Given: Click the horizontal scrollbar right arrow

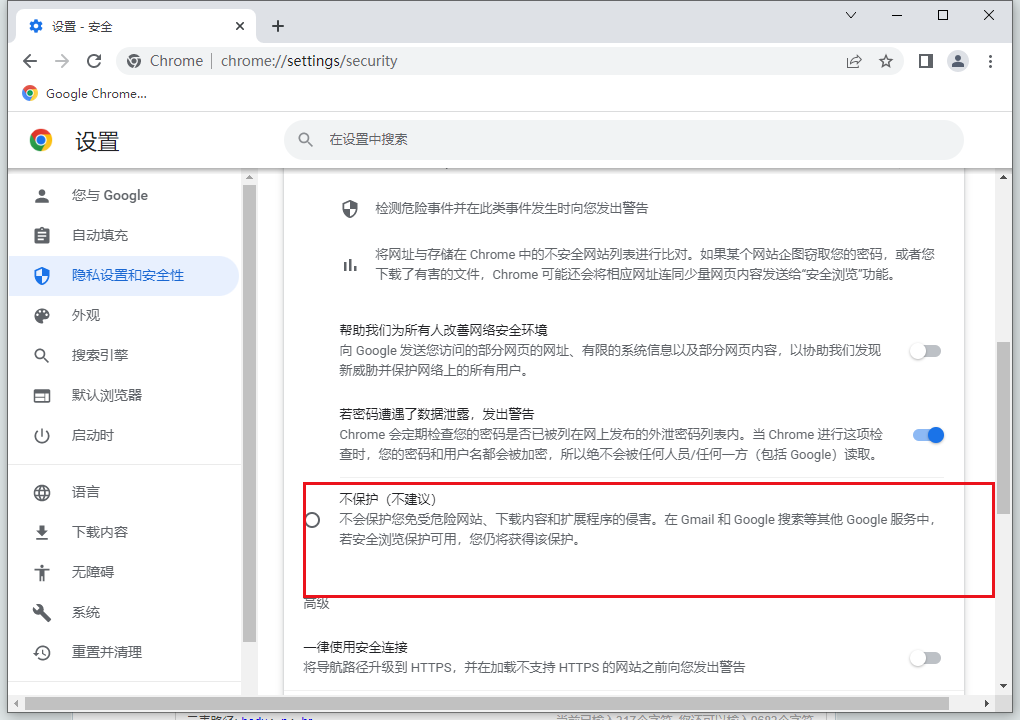Looking at the screenshot, I should 987,703.
